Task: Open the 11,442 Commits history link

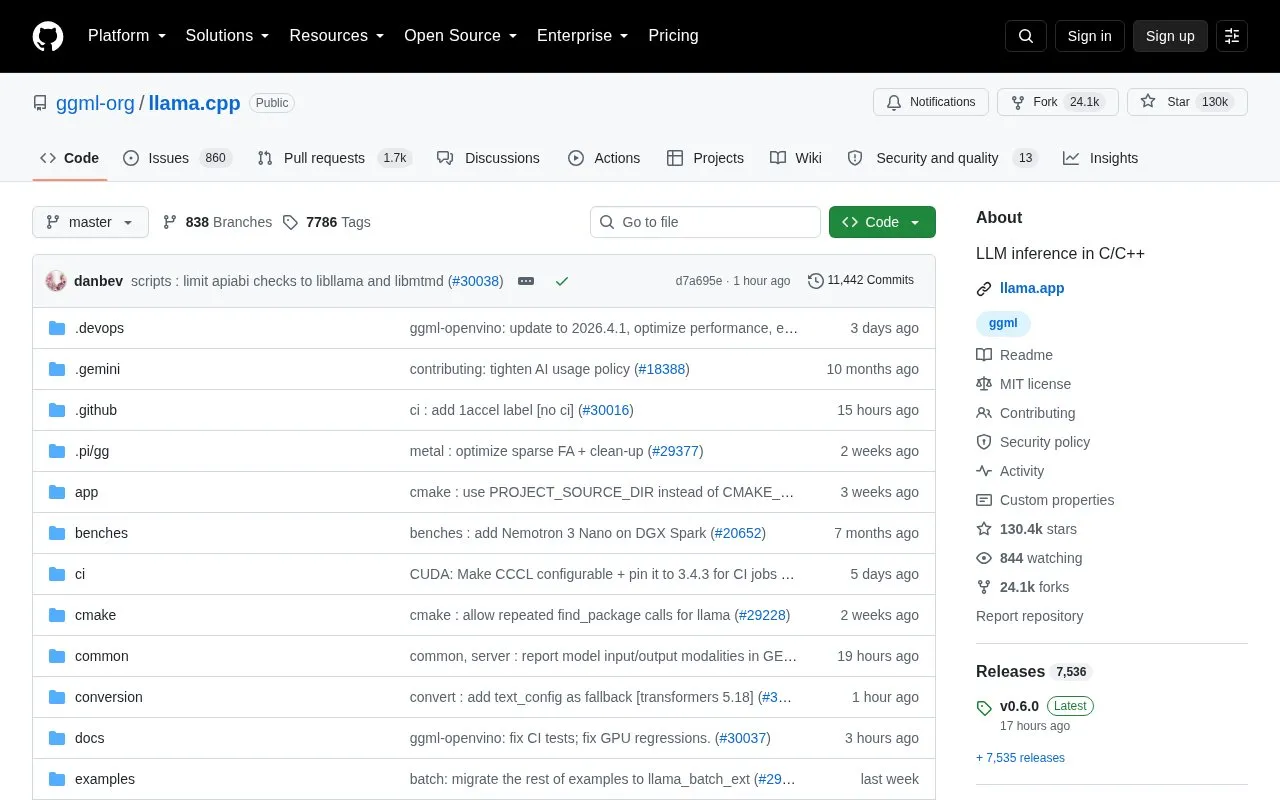Action: point(861,281)
